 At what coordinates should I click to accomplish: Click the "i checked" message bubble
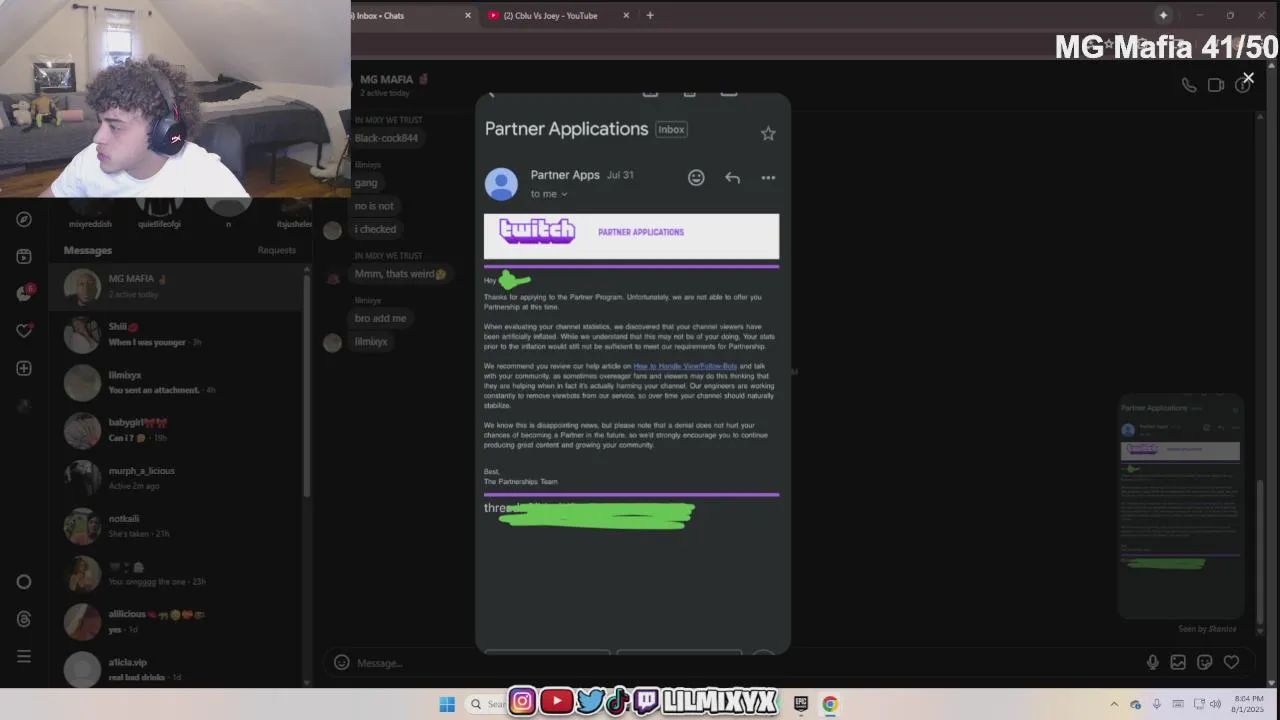[375, 229]
